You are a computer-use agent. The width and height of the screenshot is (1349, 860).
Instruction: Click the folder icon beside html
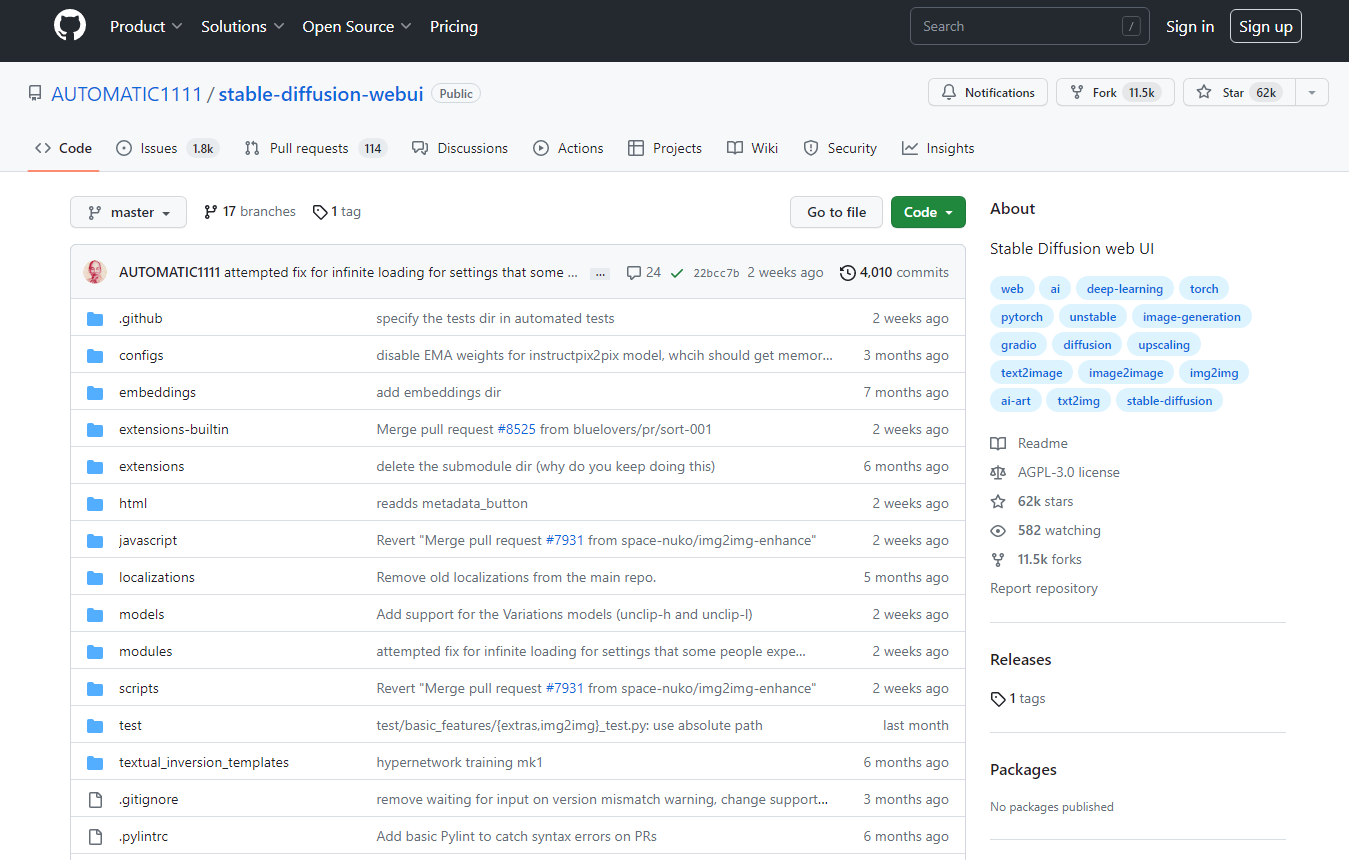click(x=95, y=504)
